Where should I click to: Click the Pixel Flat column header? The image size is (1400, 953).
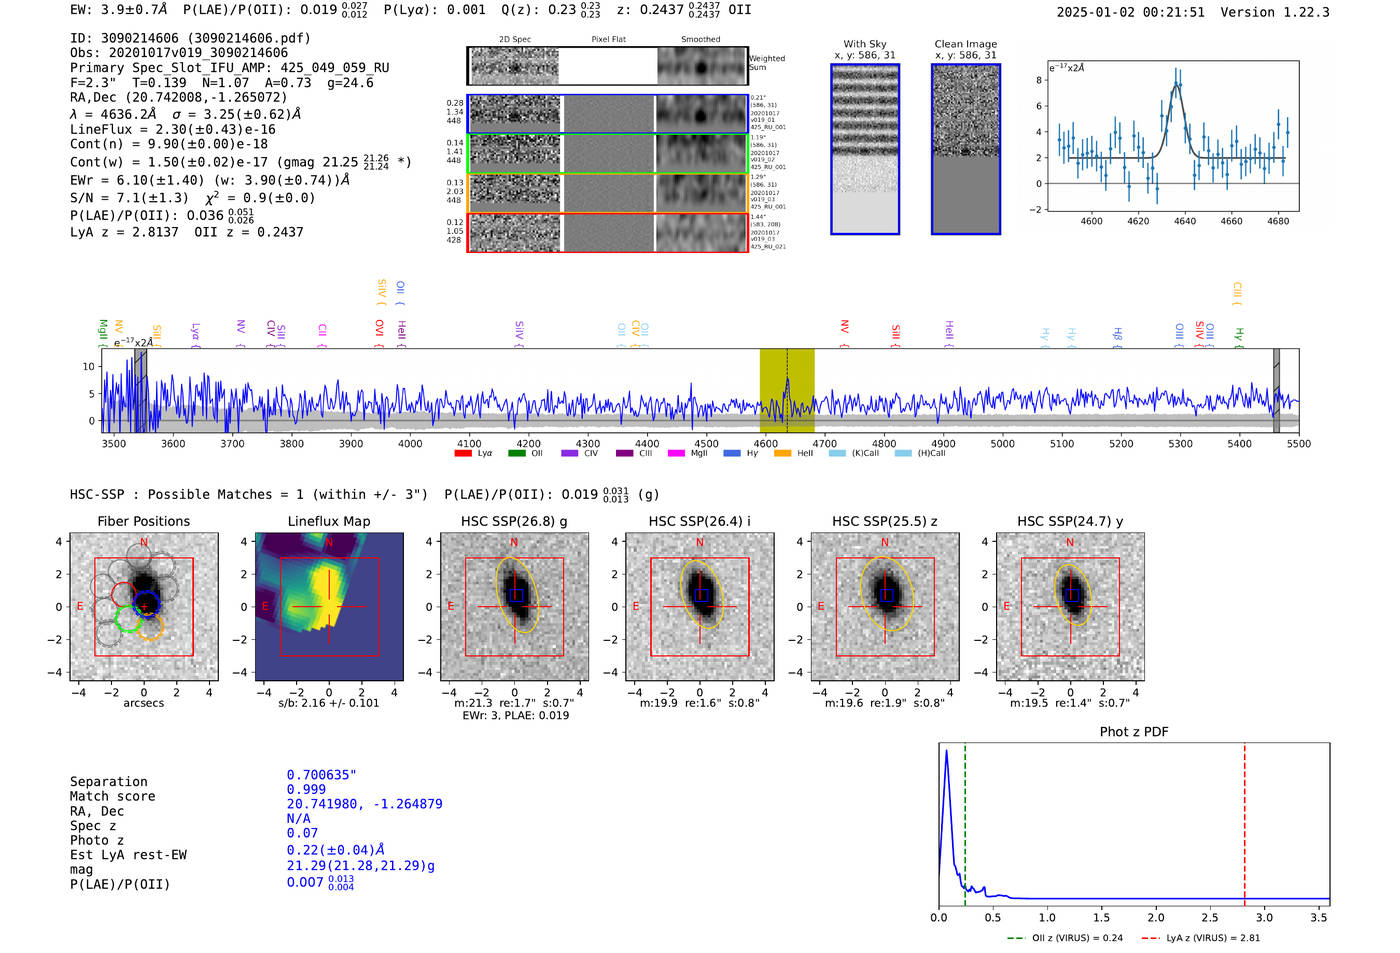point(608,40)
